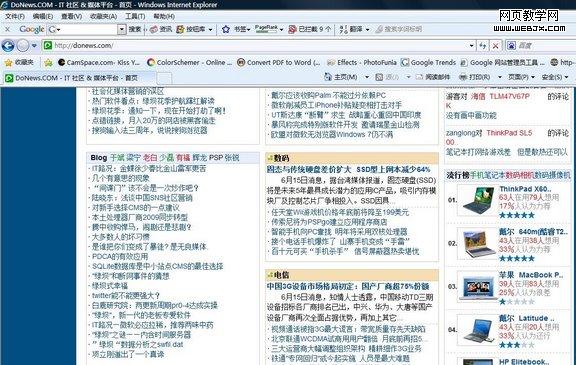Click the red Stop loading button
This screenshot has height=365, width=576.
coord(496,46)
